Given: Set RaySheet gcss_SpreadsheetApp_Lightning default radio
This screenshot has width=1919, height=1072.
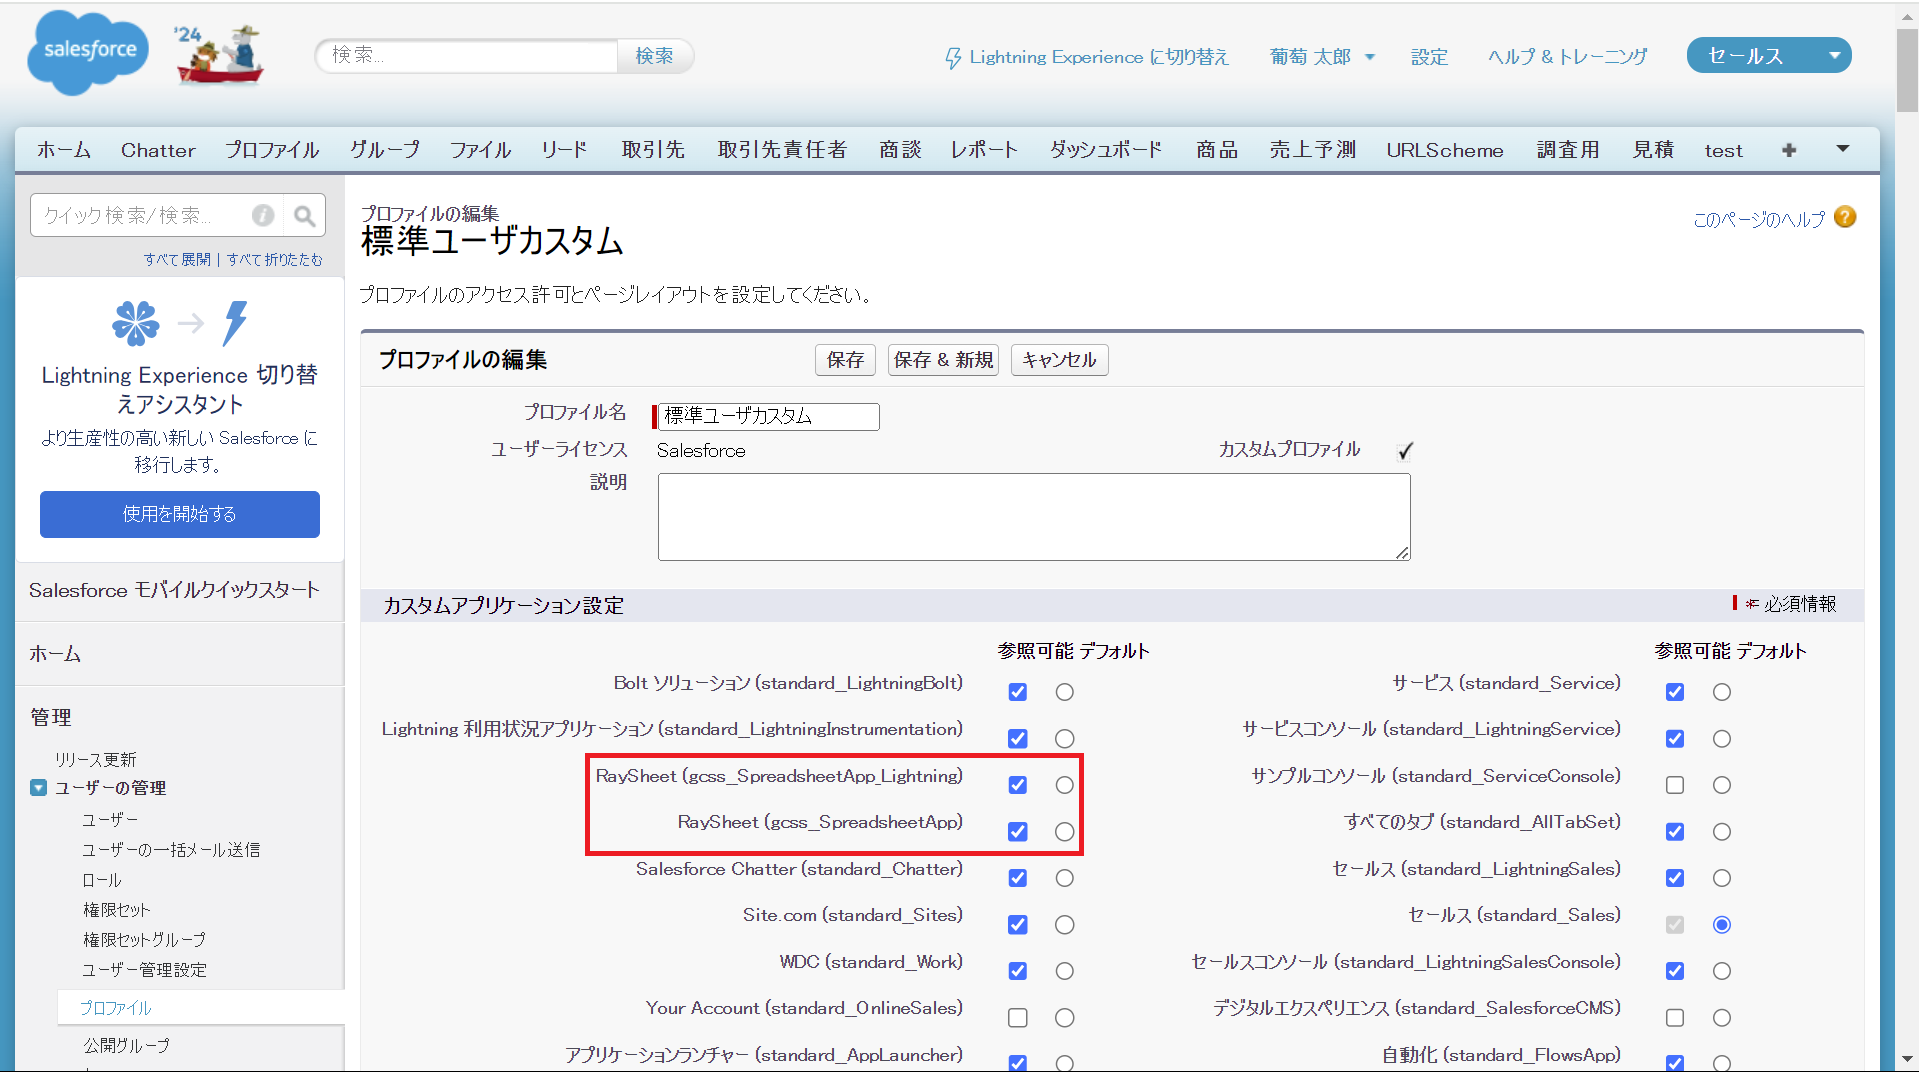Looking at the screenshot, I should (1065, 785).
